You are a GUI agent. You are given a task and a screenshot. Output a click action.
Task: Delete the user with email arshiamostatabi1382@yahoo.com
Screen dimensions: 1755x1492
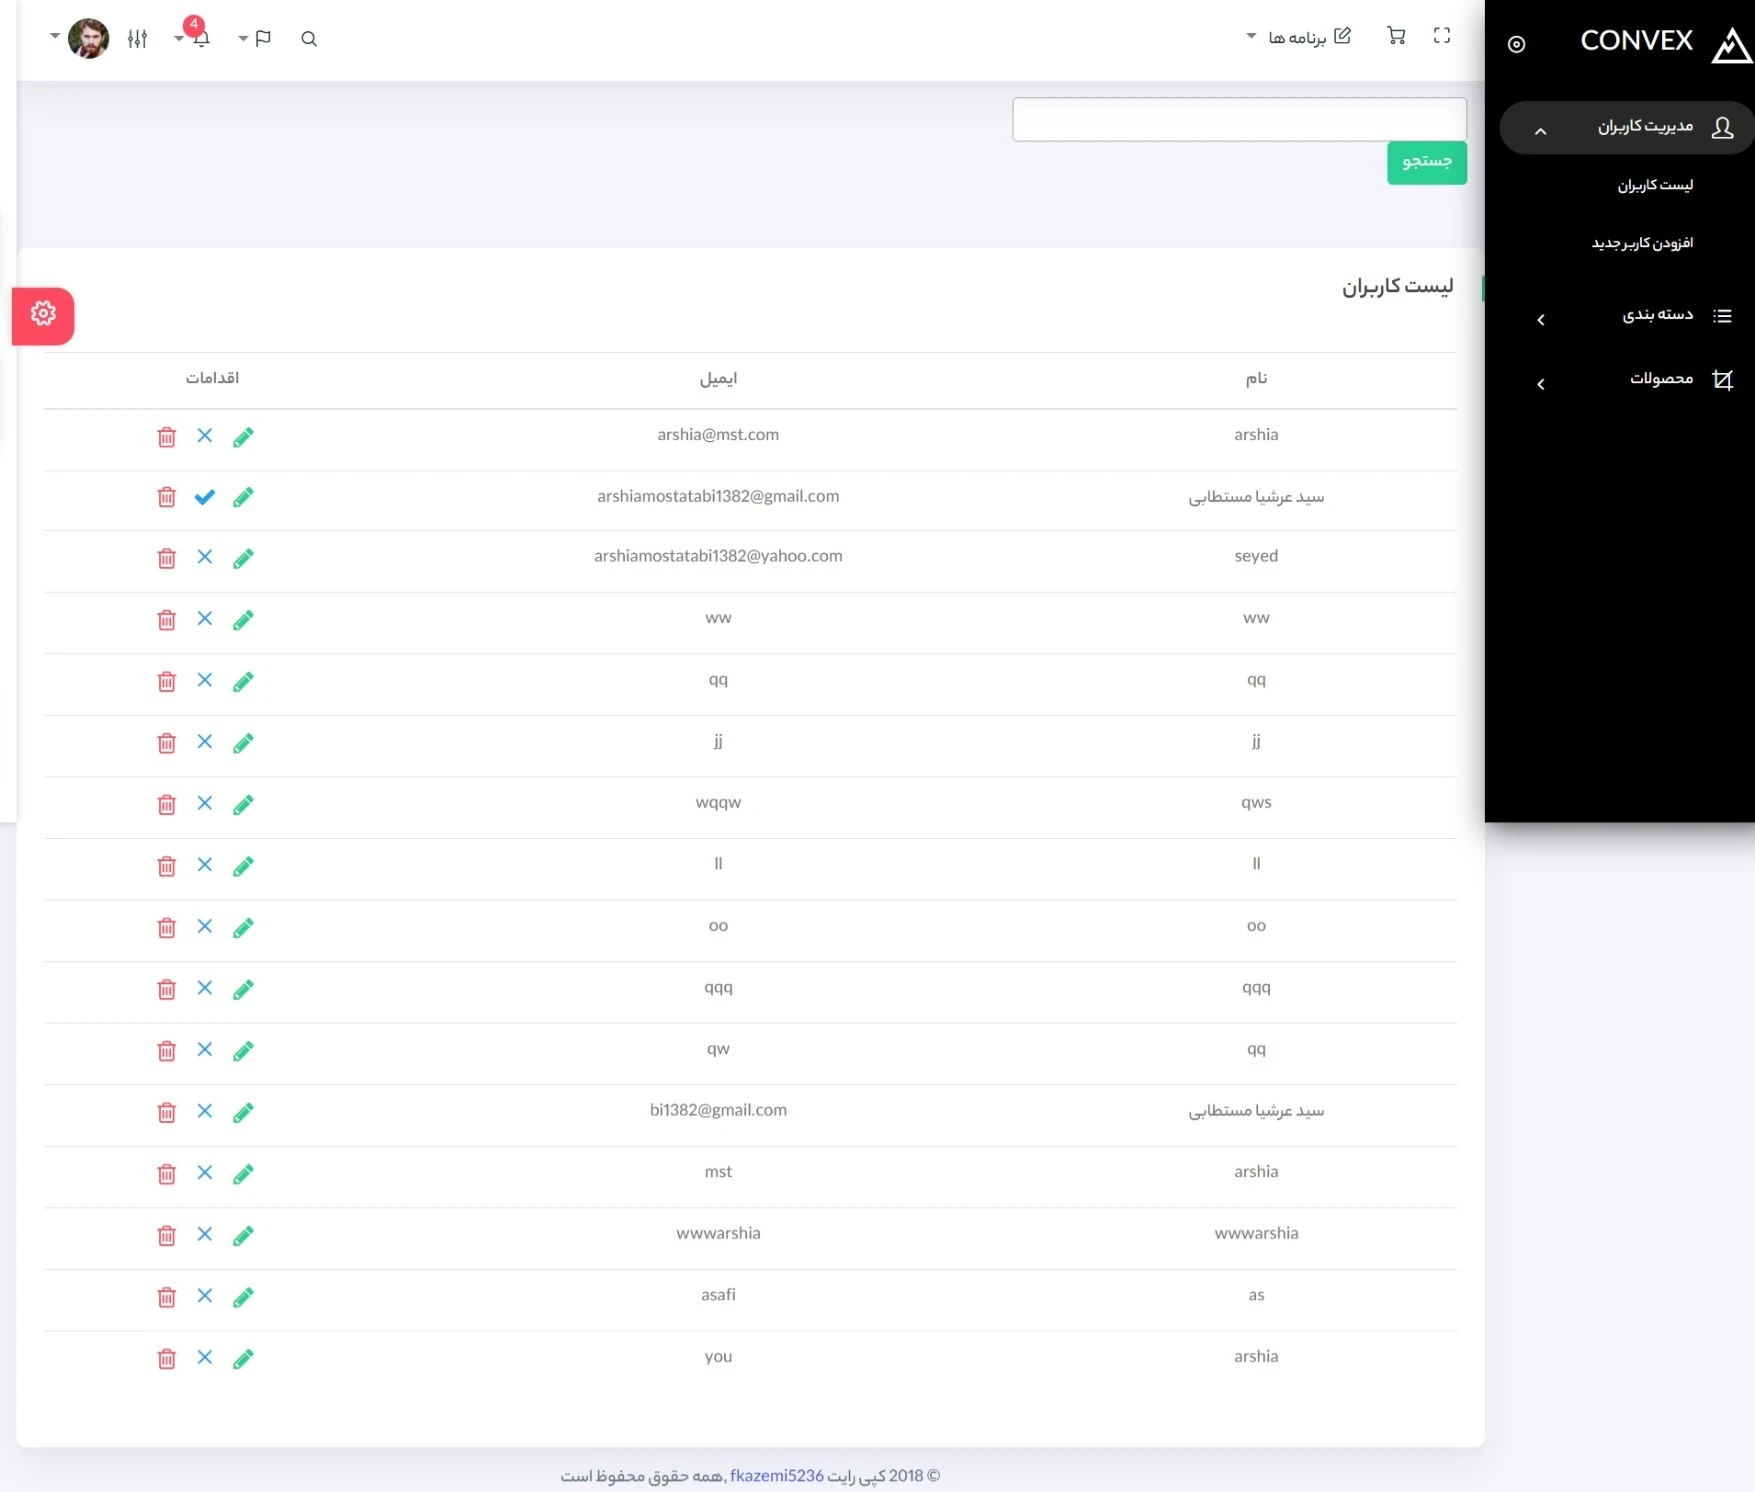click(167, 558)
